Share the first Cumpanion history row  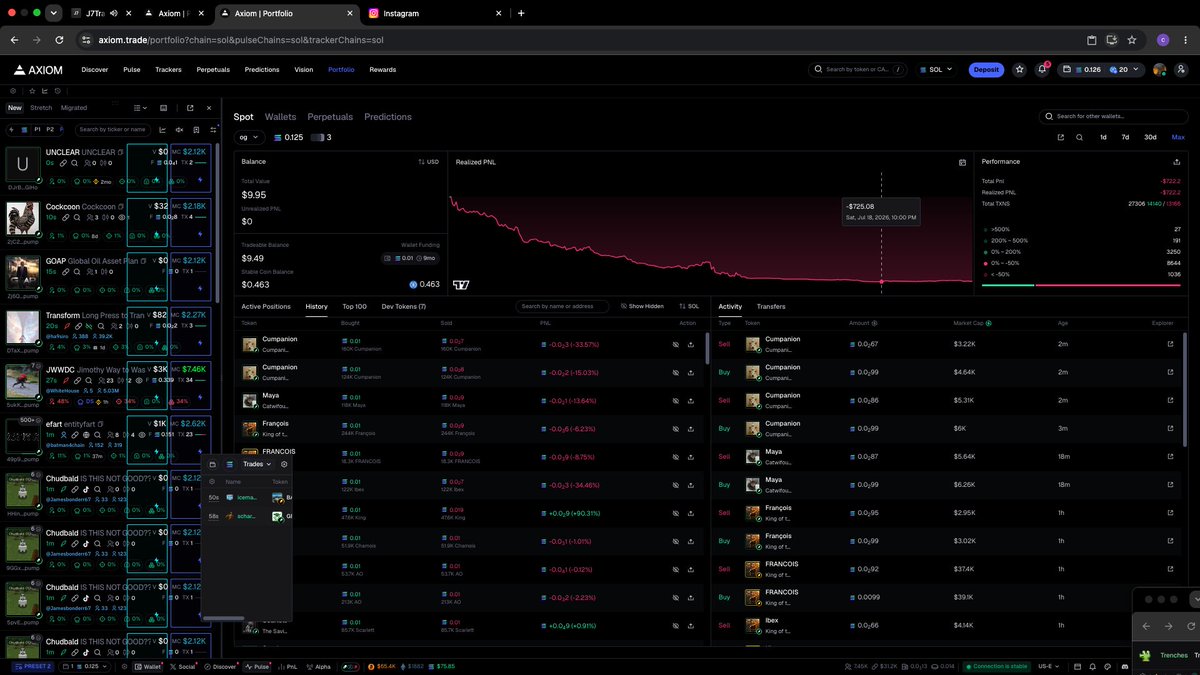click(x=691, y=344)
